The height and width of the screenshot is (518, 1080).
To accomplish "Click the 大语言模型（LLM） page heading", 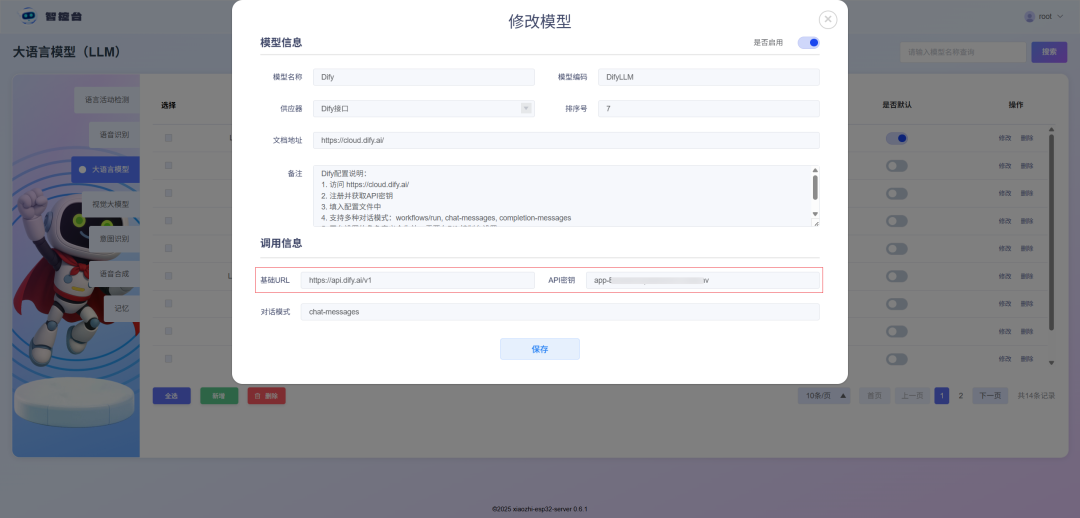I will 68,52.
